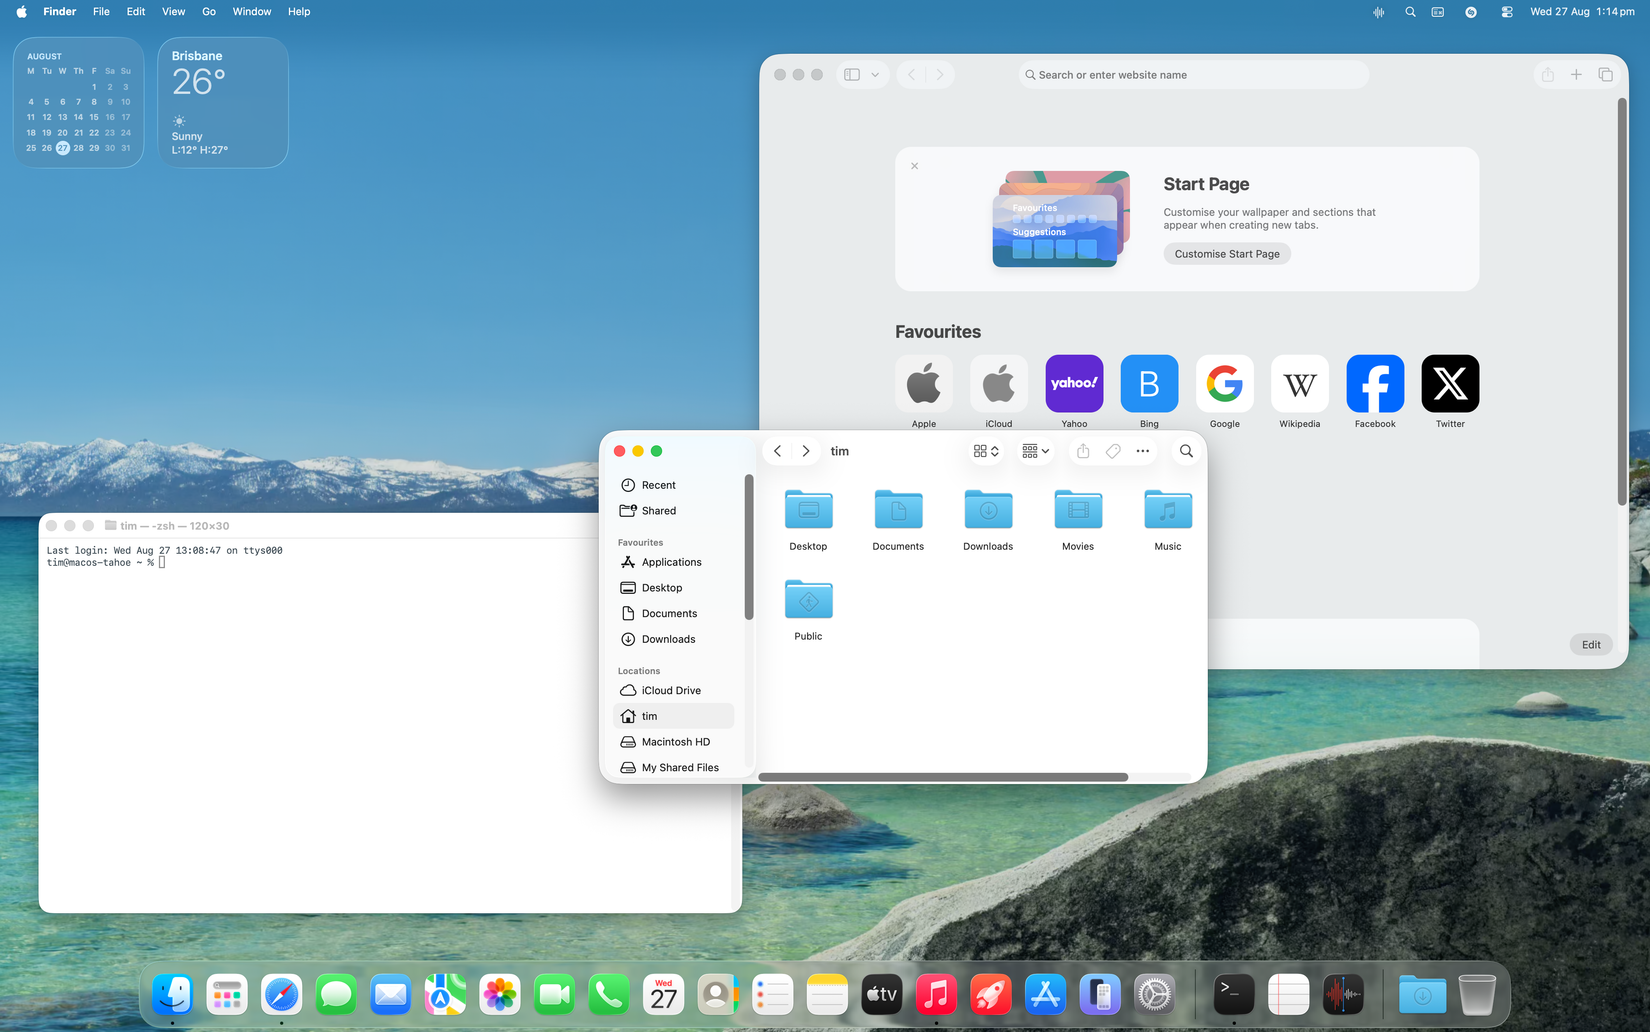Click the Customise Start Page button
Screen dimensions: 1650x1032
pyautogui.click(x=1226, y=253)
